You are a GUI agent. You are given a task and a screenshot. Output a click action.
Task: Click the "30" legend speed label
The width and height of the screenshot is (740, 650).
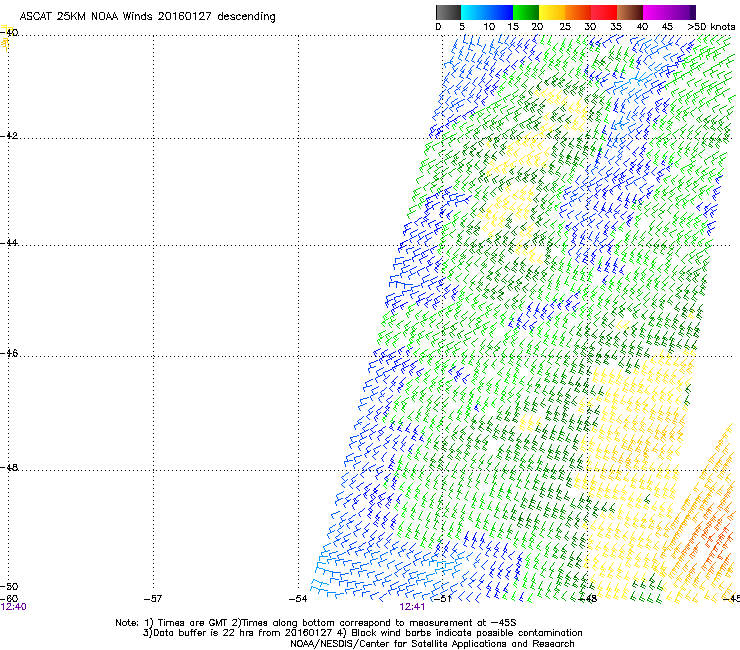[x=590, y=27]
